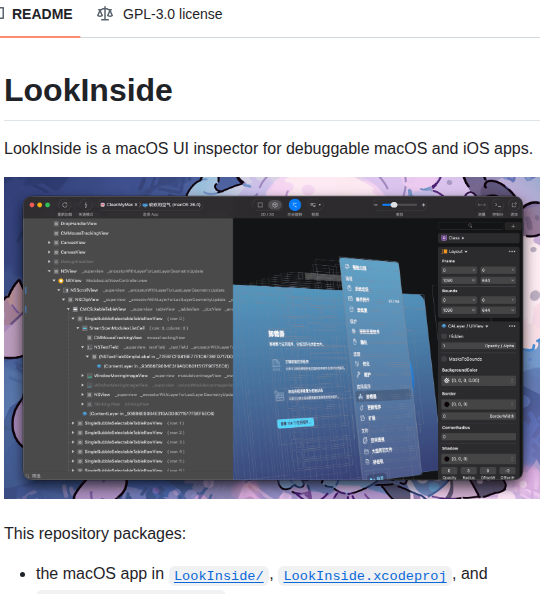Open the CALayer / UIView dropdown in the screenshot

pos(465,326)
